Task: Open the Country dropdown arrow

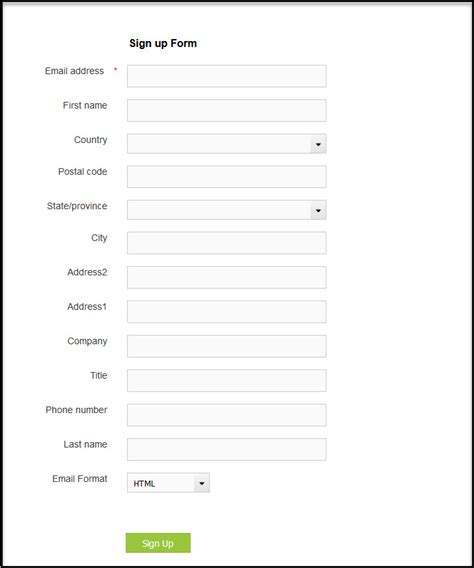Action: pos(318,144)
